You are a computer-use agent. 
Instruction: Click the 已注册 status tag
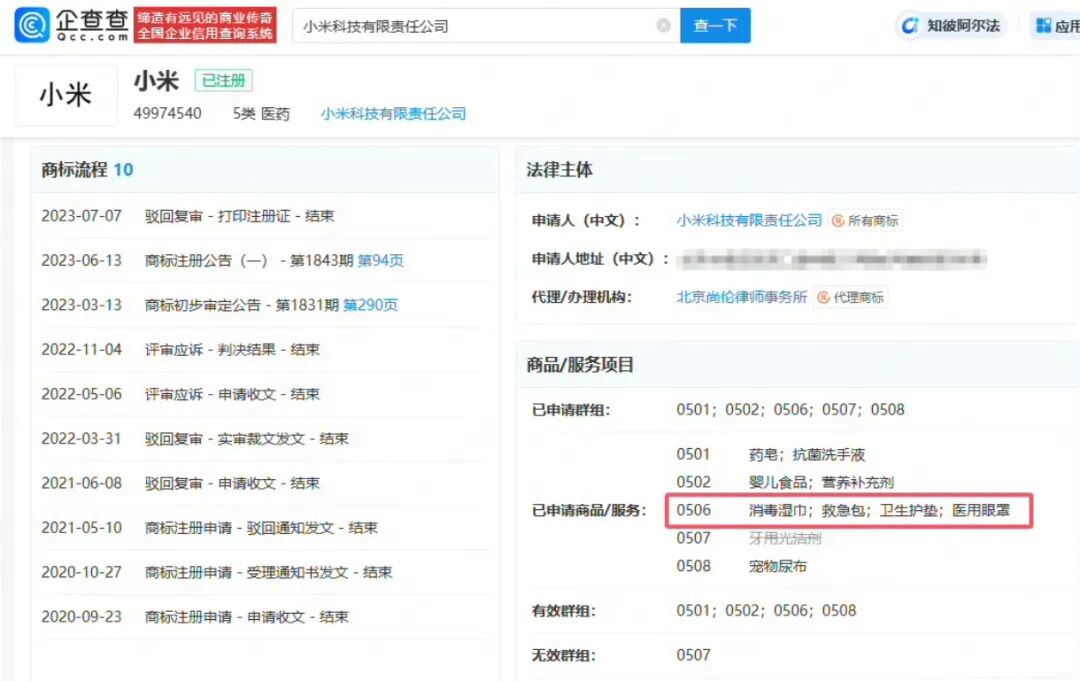point(224,81)
